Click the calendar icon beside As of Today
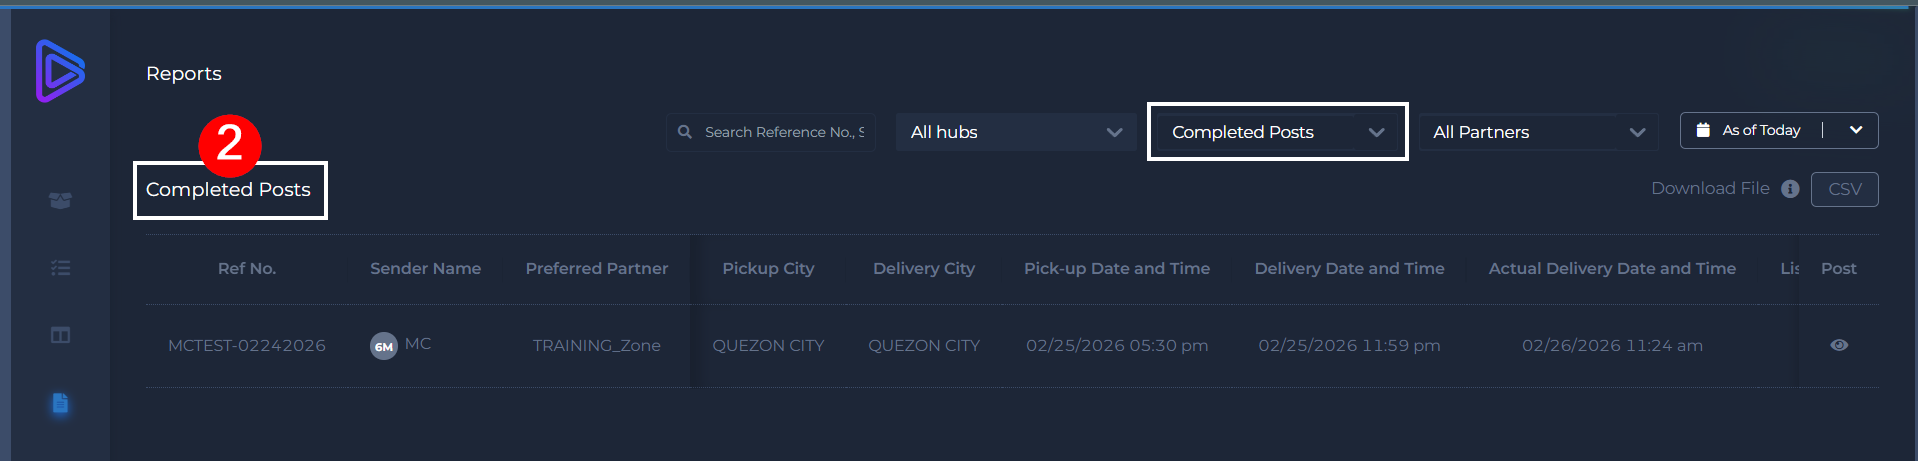 coord(1703,130)
